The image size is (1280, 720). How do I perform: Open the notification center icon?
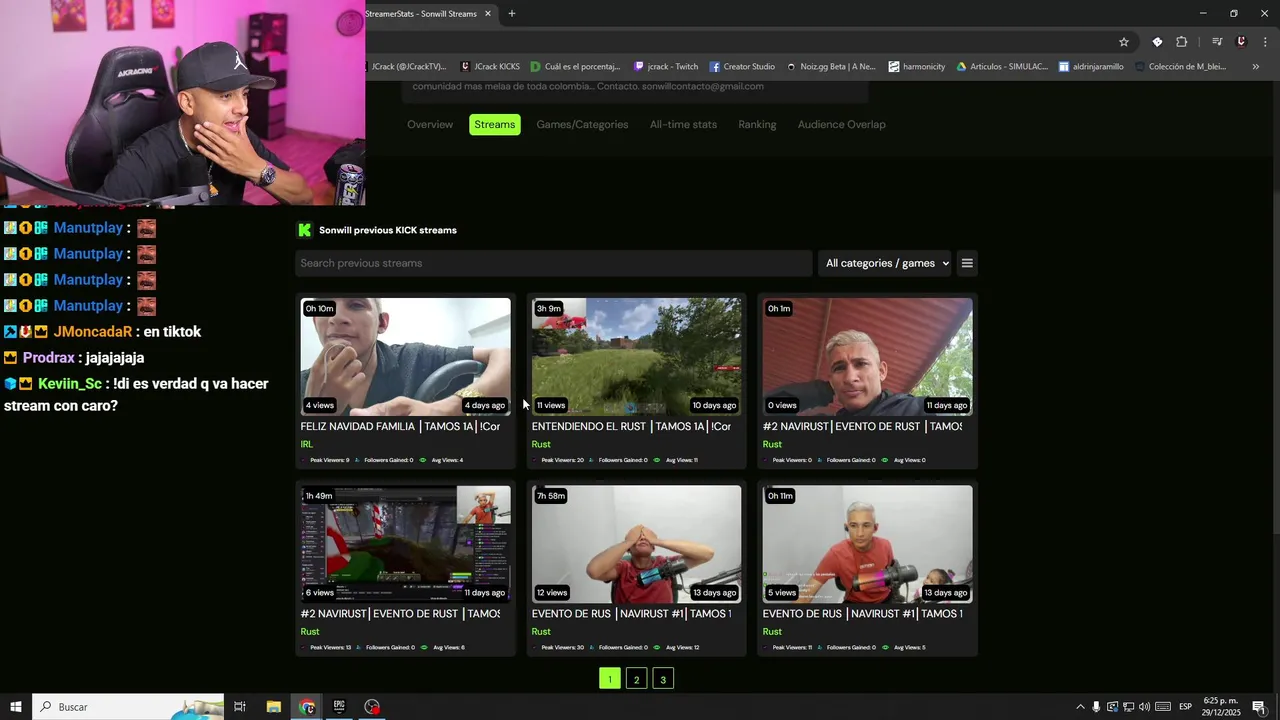1259,707
